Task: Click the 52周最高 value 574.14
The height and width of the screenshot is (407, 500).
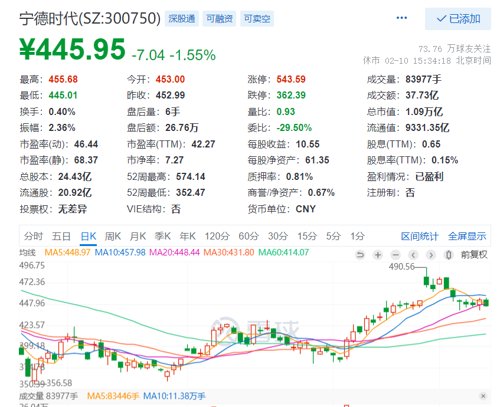Action: coord(190,176)
